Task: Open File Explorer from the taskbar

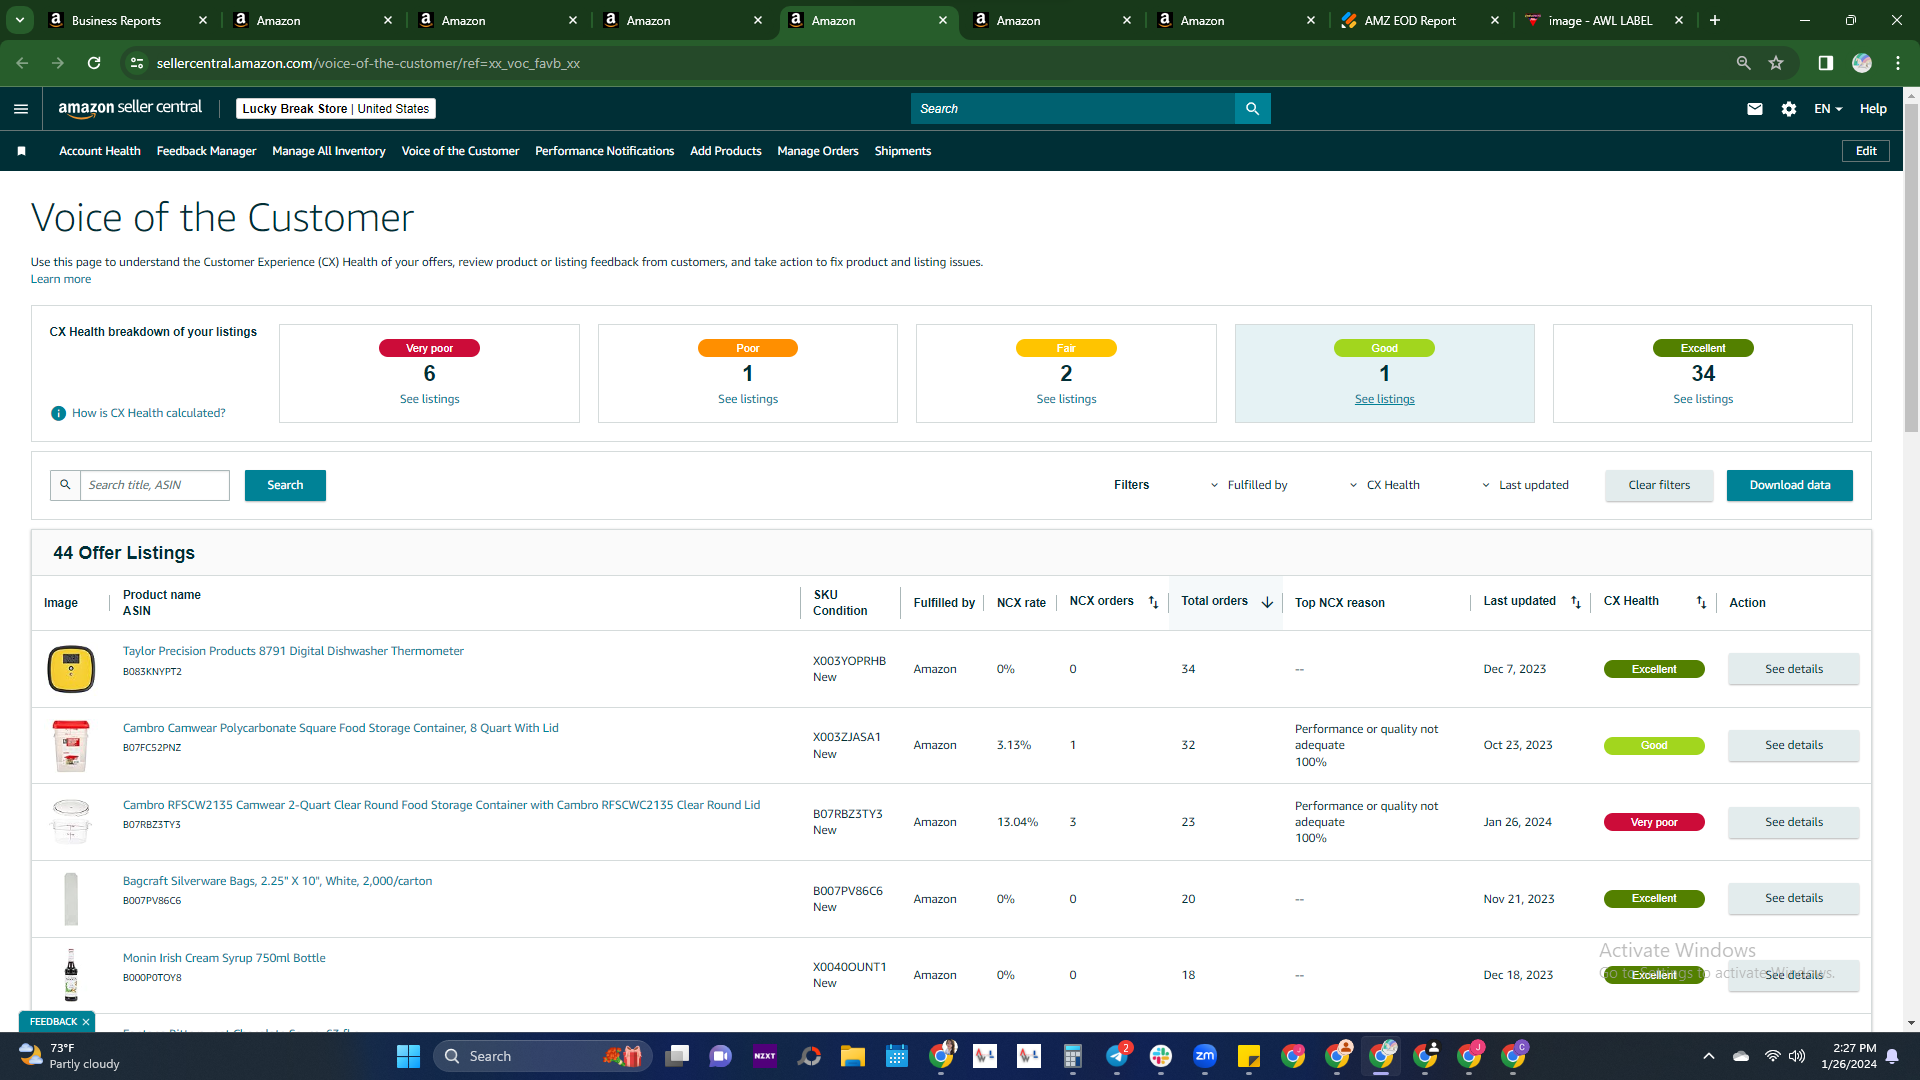Action: [852, 1056]
